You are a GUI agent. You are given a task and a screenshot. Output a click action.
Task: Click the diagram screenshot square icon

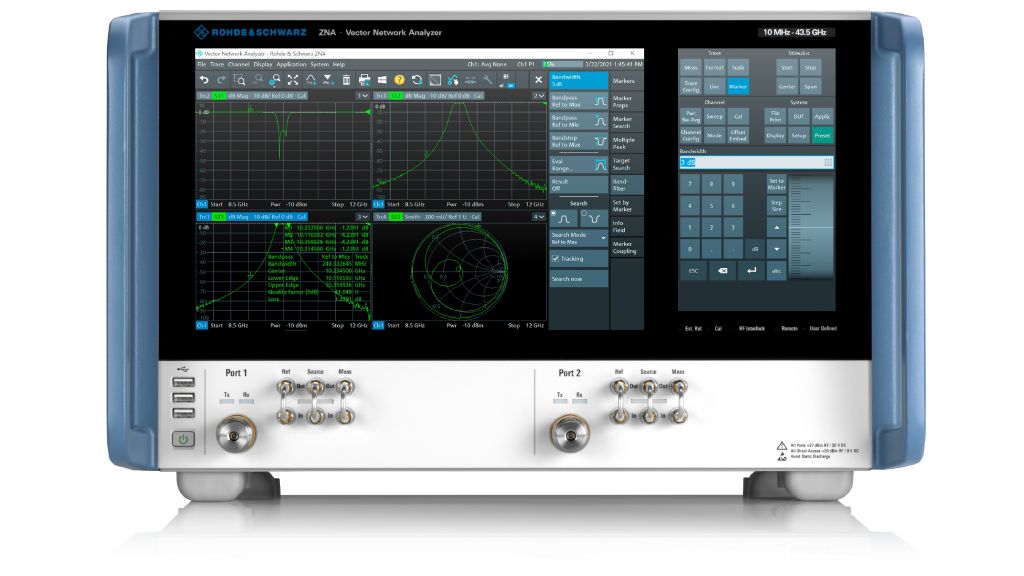coord(435,80)
